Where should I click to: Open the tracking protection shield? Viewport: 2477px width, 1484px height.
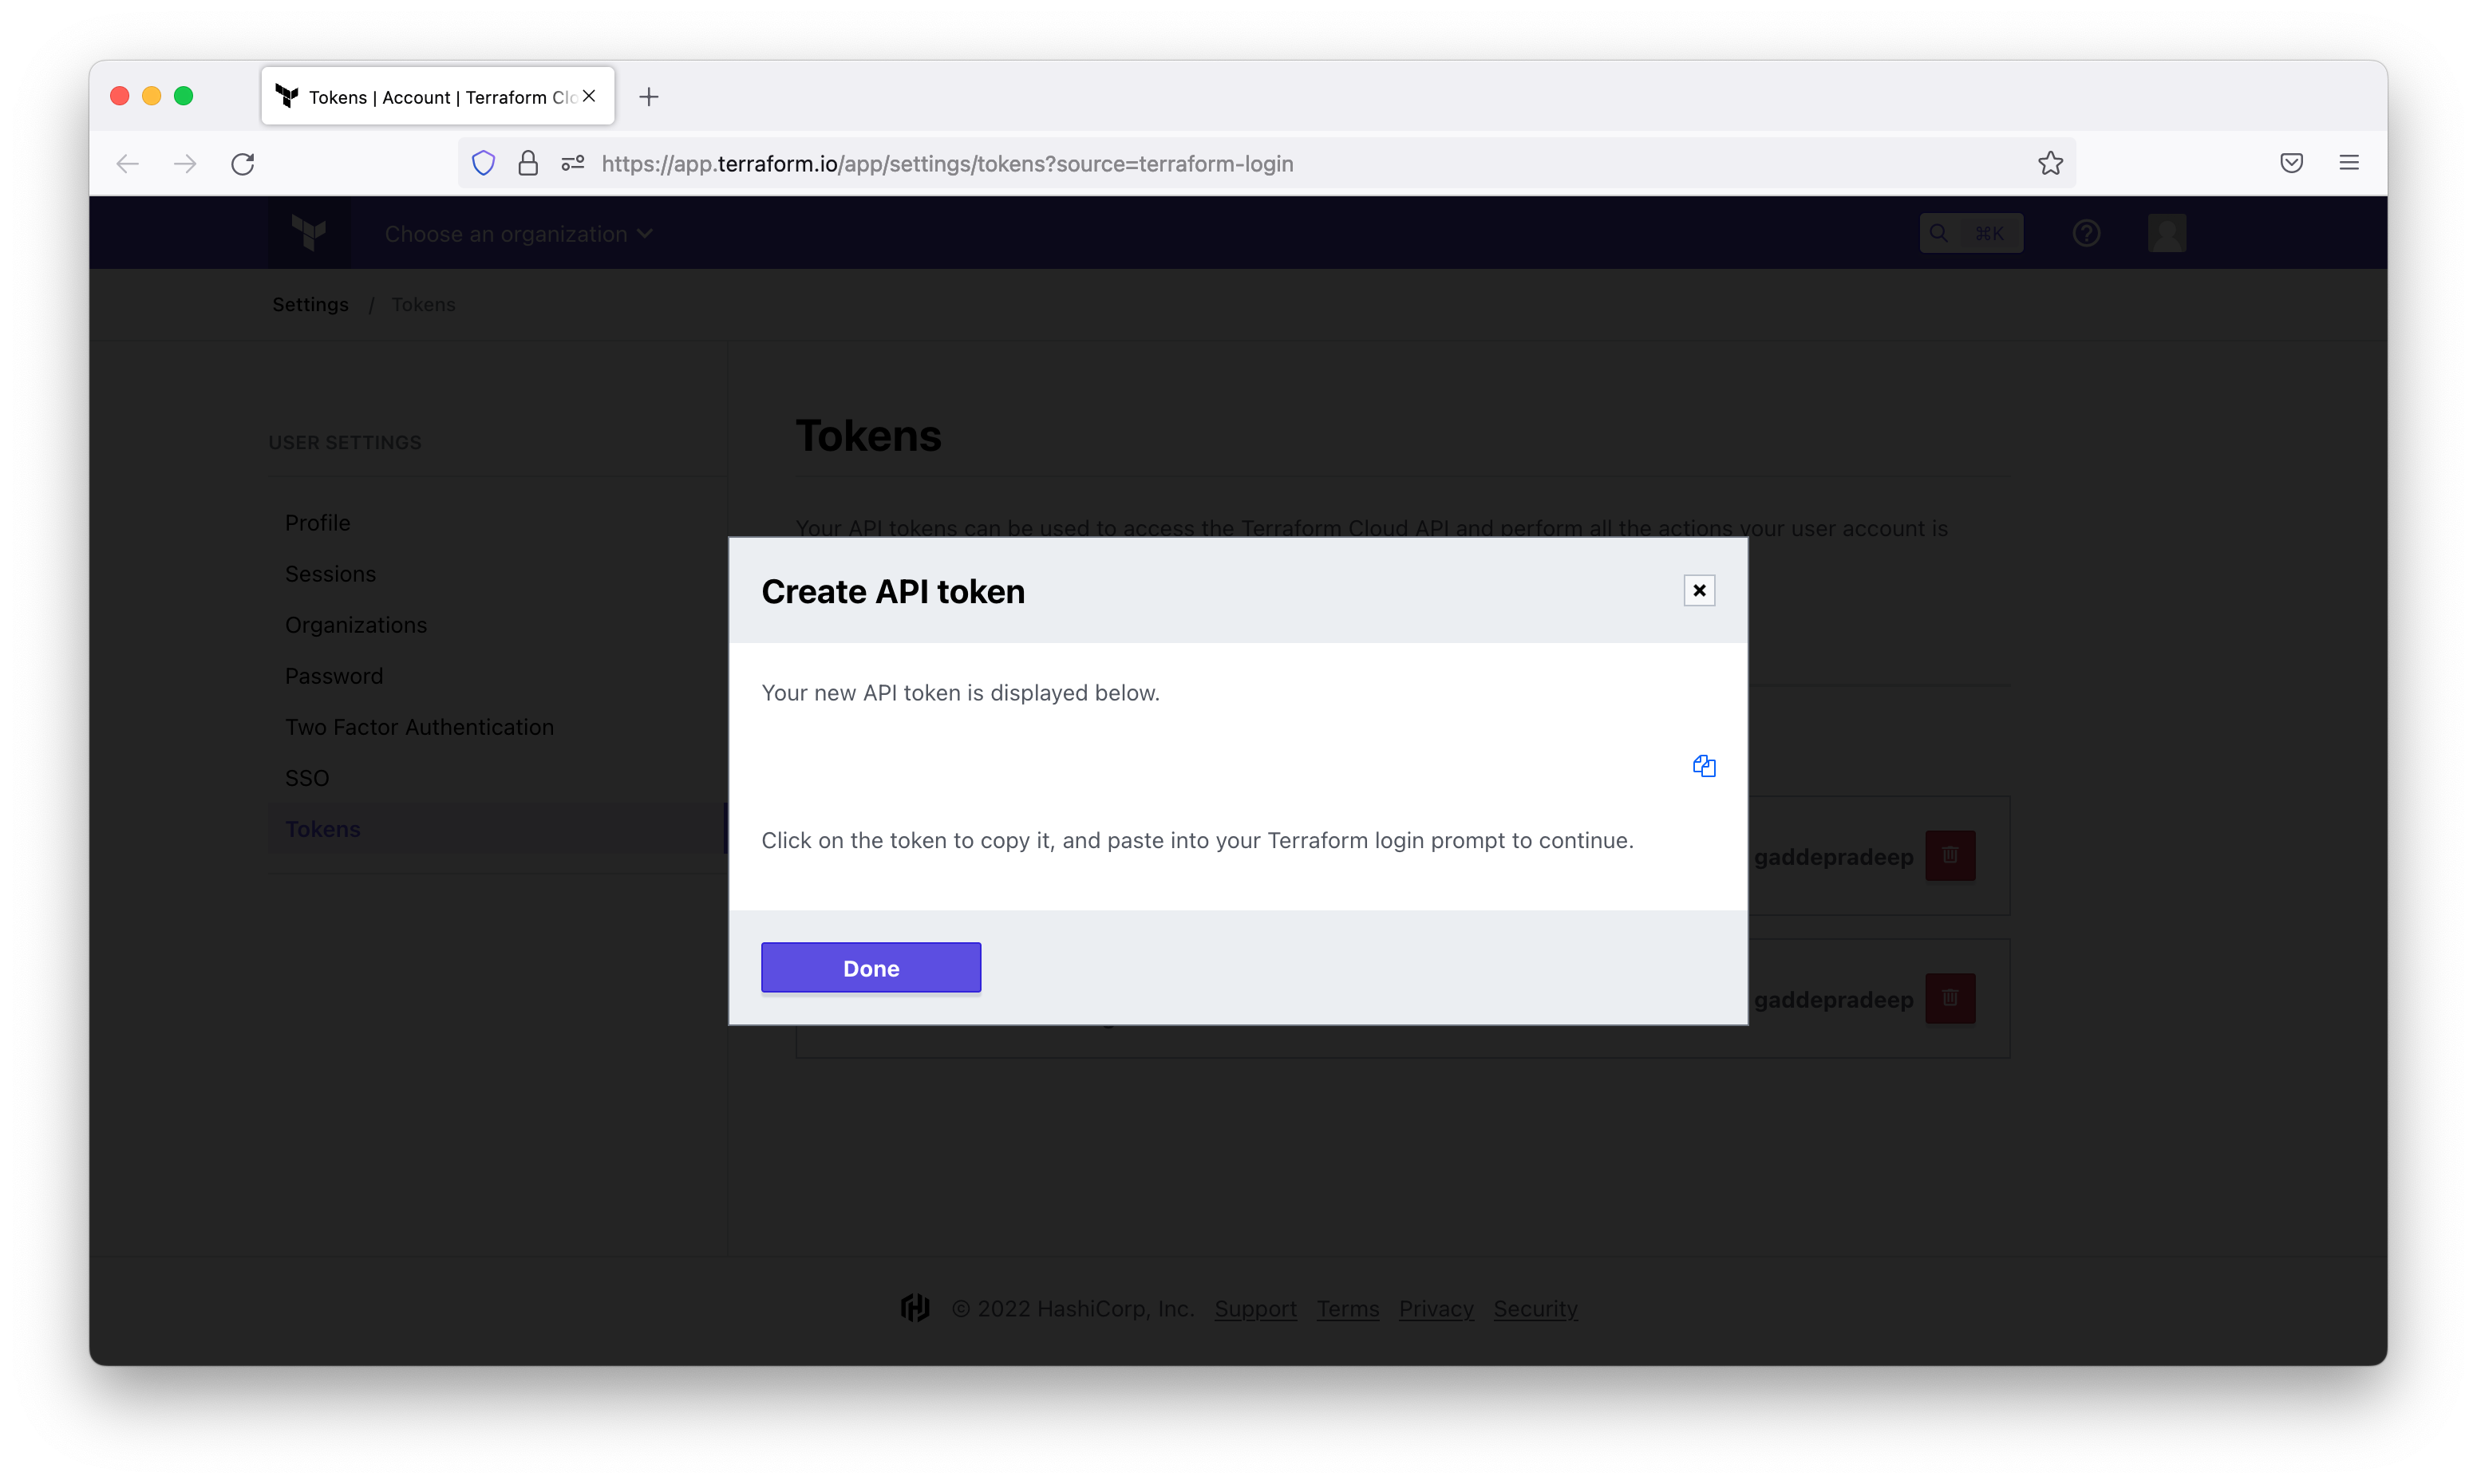point(483,163)
